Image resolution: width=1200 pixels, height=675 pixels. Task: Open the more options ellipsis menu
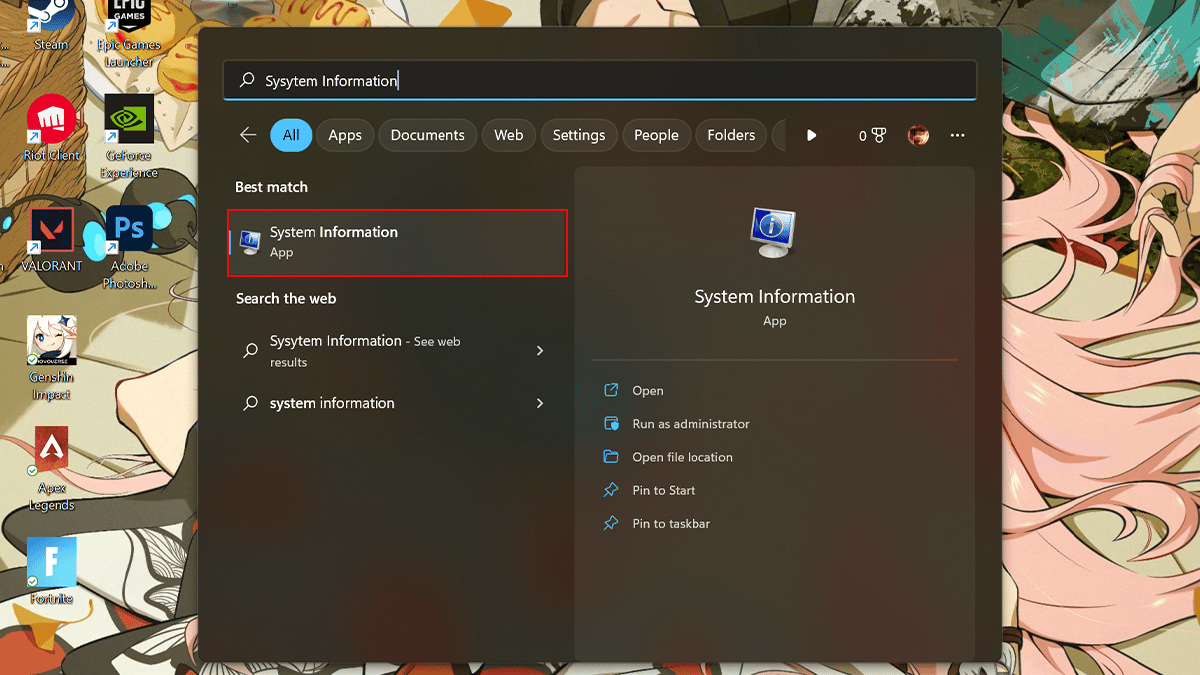click(957, 135)
